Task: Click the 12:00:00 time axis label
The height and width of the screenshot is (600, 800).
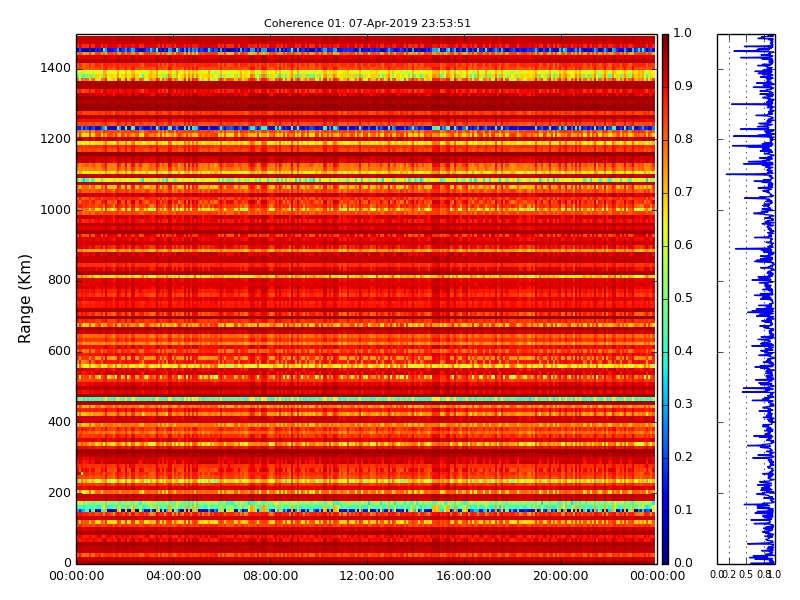Action: (x=367, y=576)
